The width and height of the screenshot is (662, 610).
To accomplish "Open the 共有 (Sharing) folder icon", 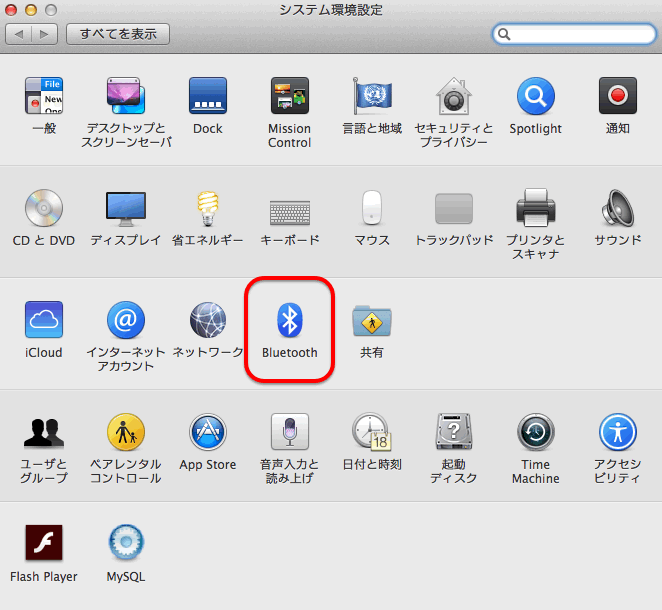I will pyautogui.click(x=371, y=321).
